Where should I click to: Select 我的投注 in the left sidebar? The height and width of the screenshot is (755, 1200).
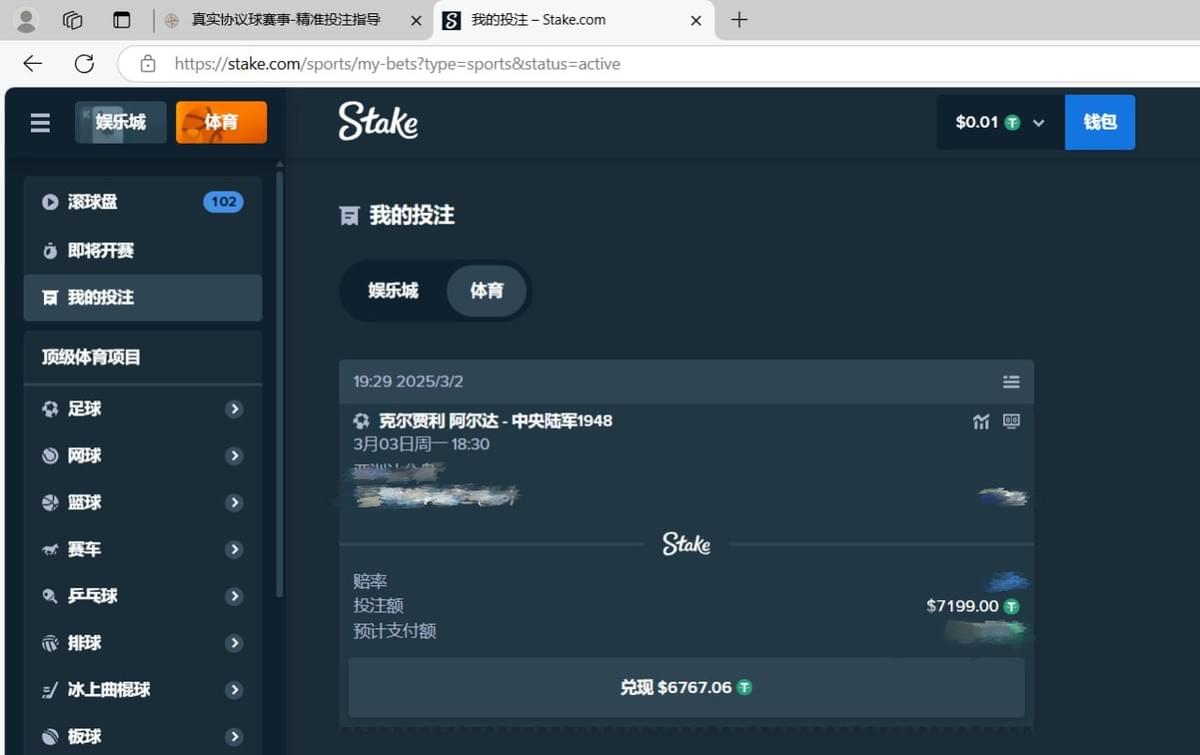tap(143, 298)
